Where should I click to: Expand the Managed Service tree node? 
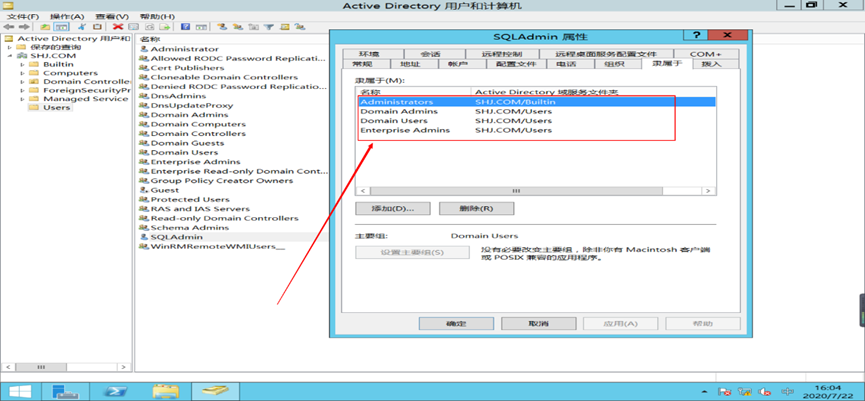coord(23,99)
